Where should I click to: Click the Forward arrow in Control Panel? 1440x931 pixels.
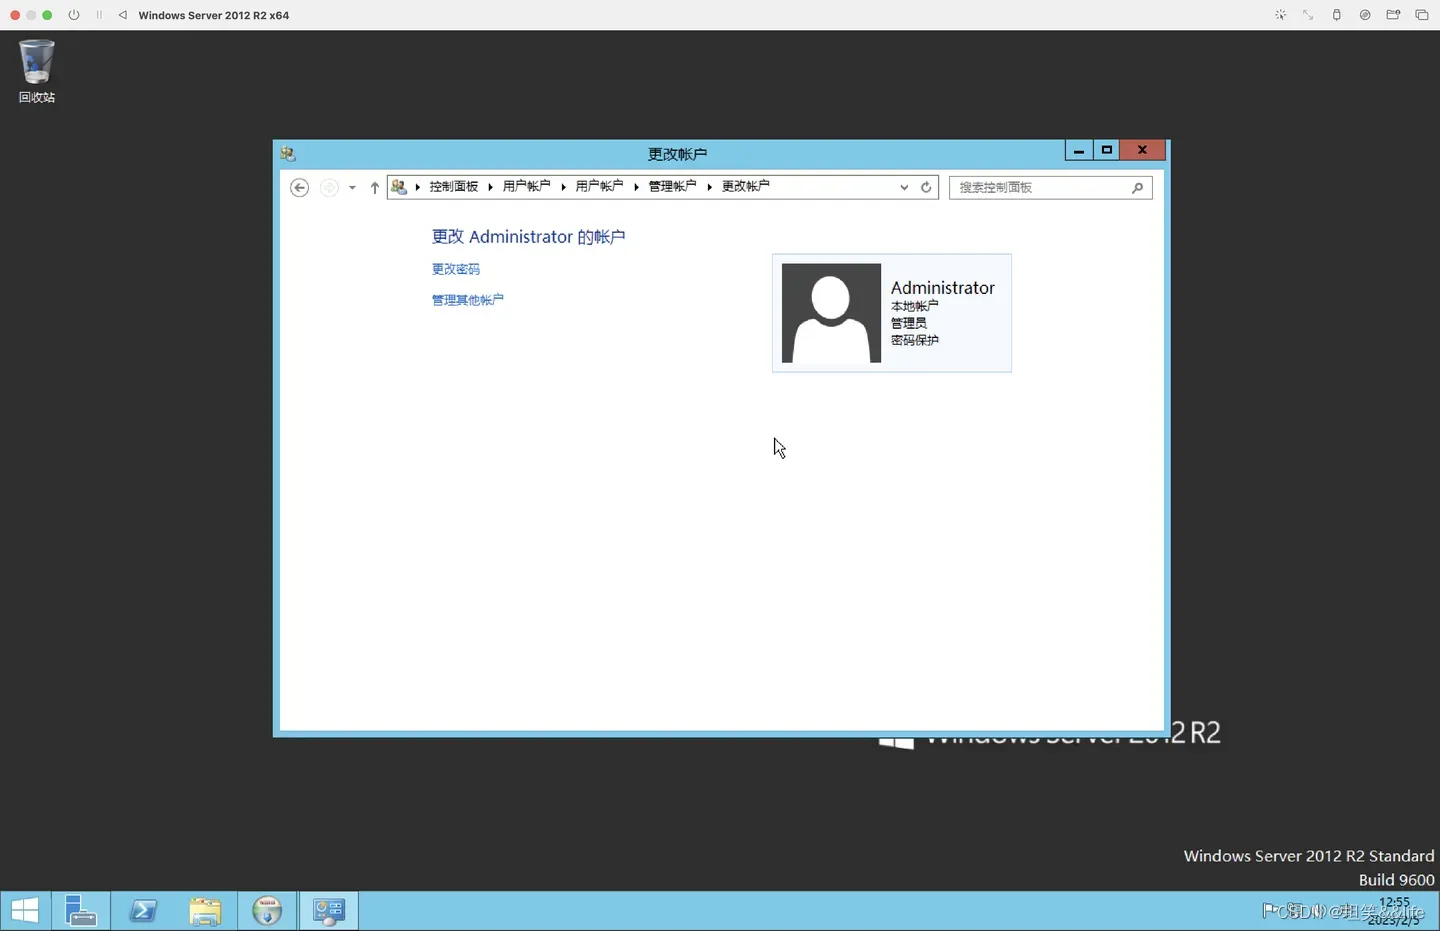[329, 187]
